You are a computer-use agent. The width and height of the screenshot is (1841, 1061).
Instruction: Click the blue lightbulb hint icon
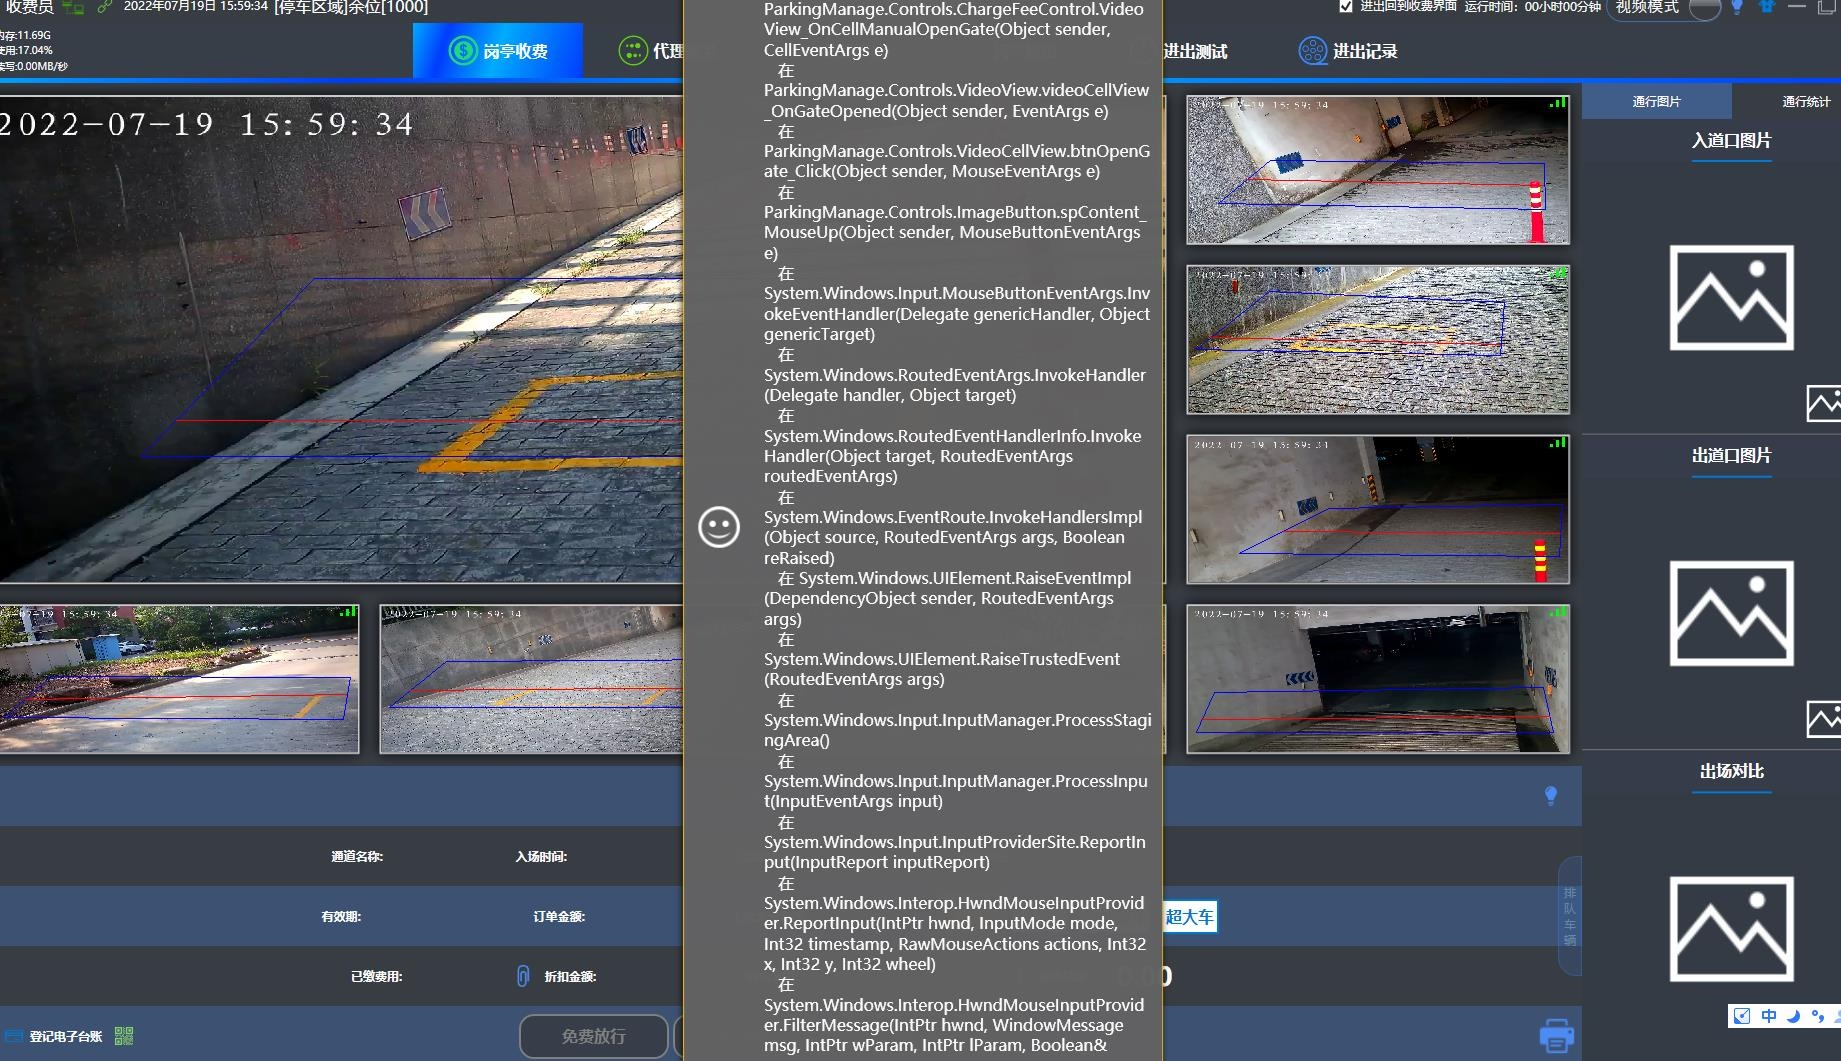tap(1551, 795)
